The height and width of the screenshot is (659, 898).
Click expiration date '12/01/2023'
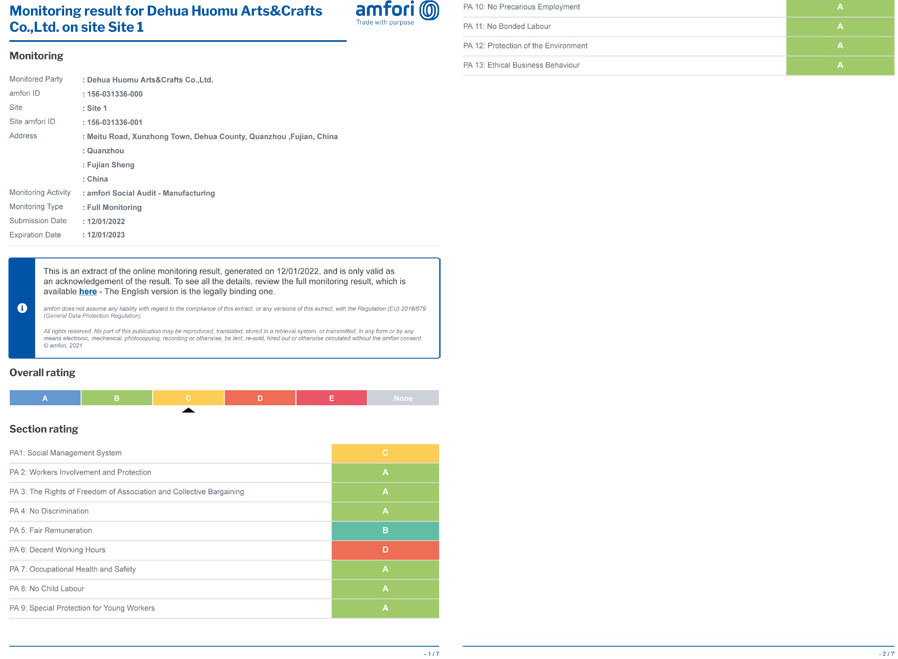[106, 235]
